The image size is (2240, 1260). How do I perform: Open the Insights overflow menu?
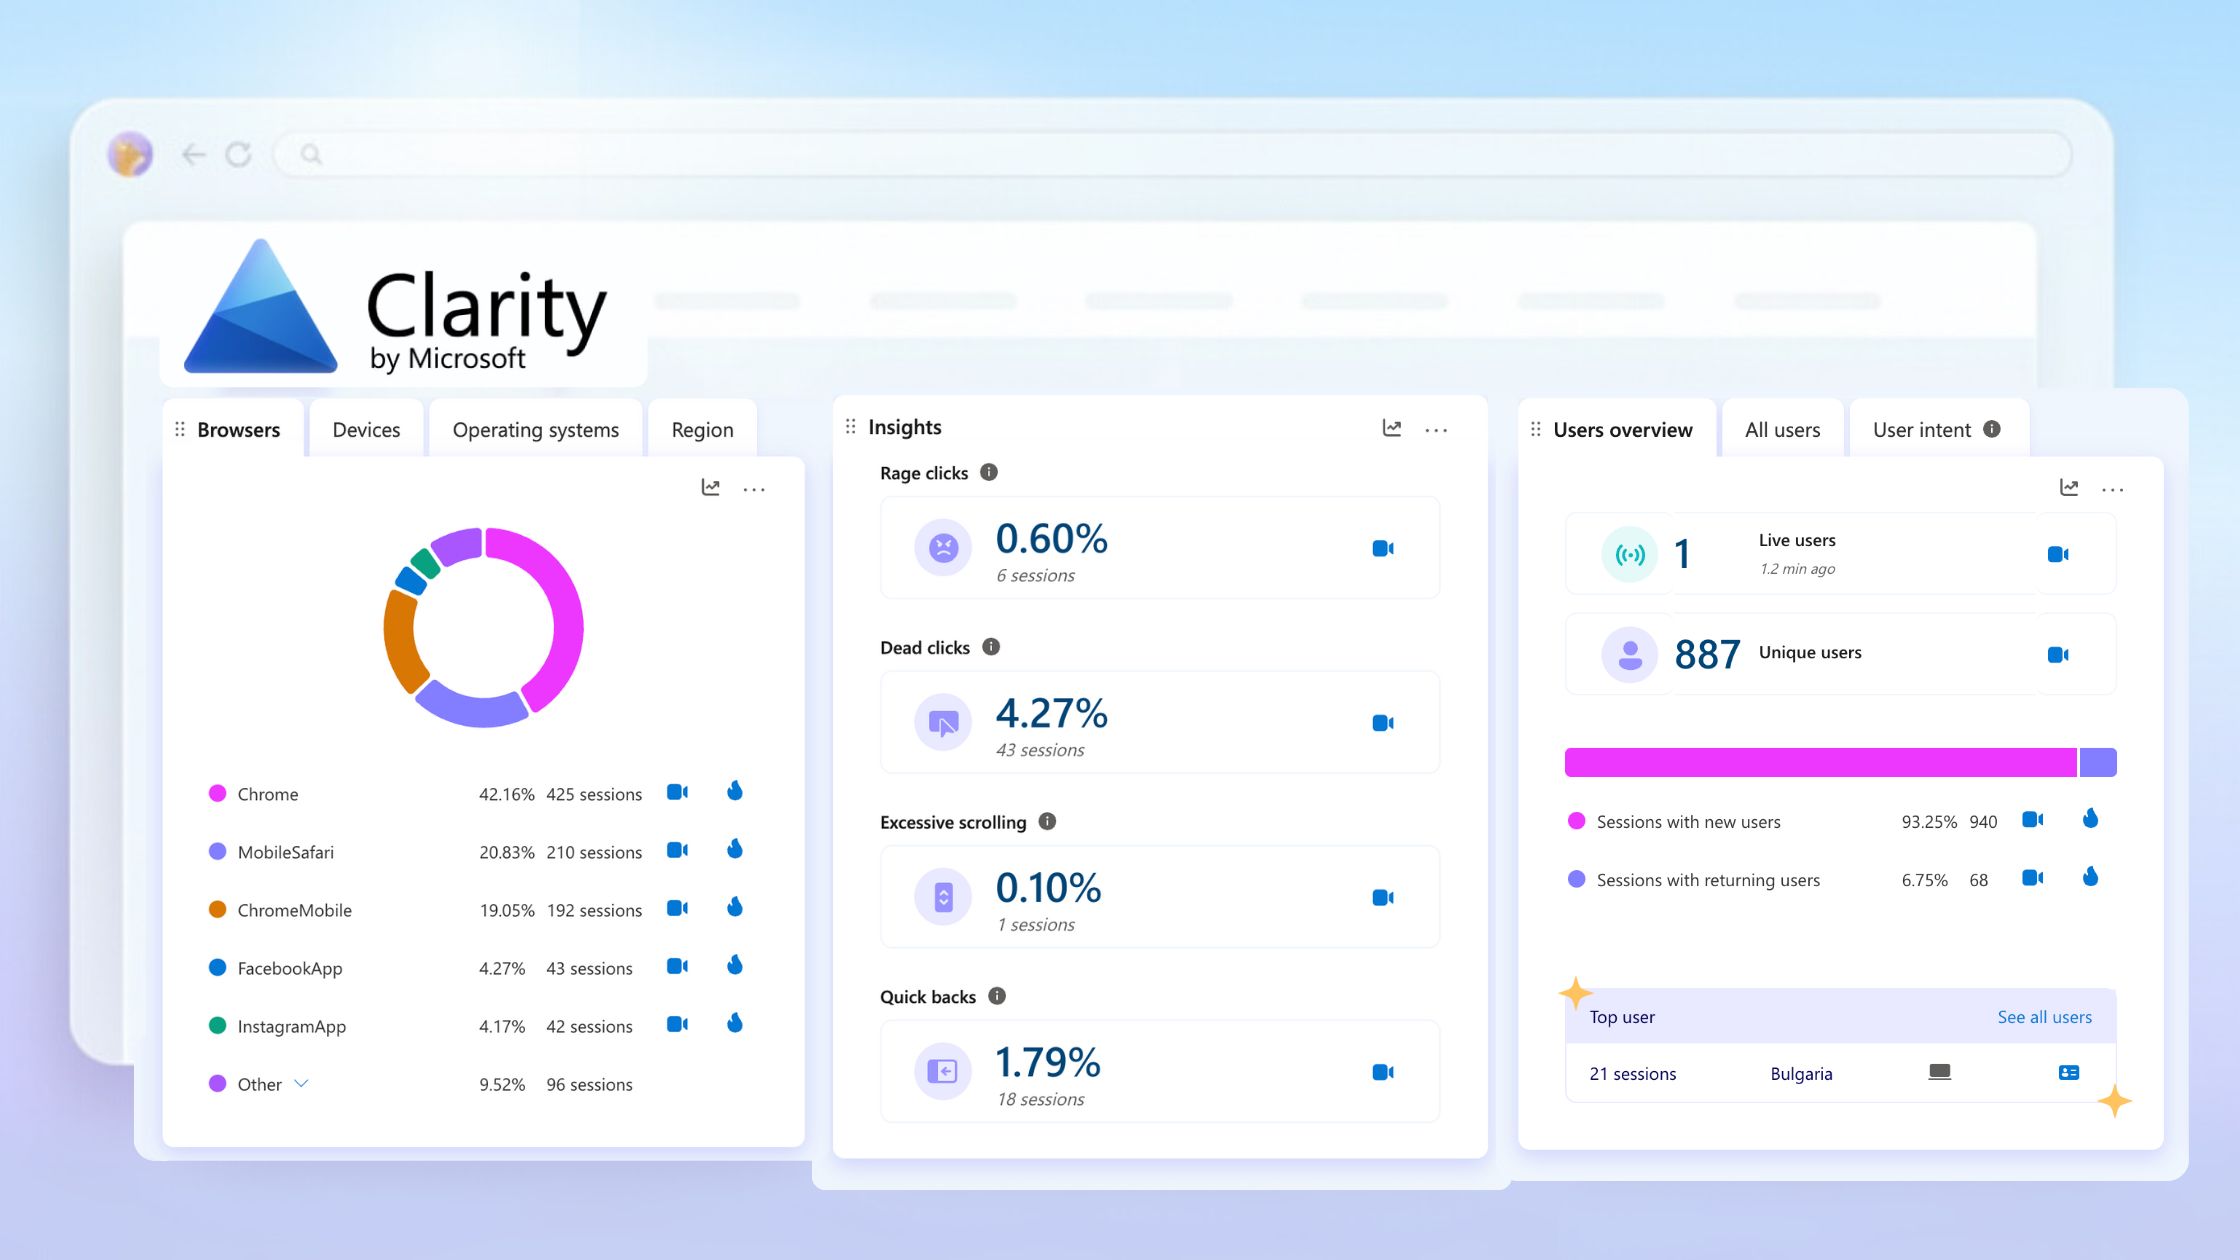[1437, 428]
